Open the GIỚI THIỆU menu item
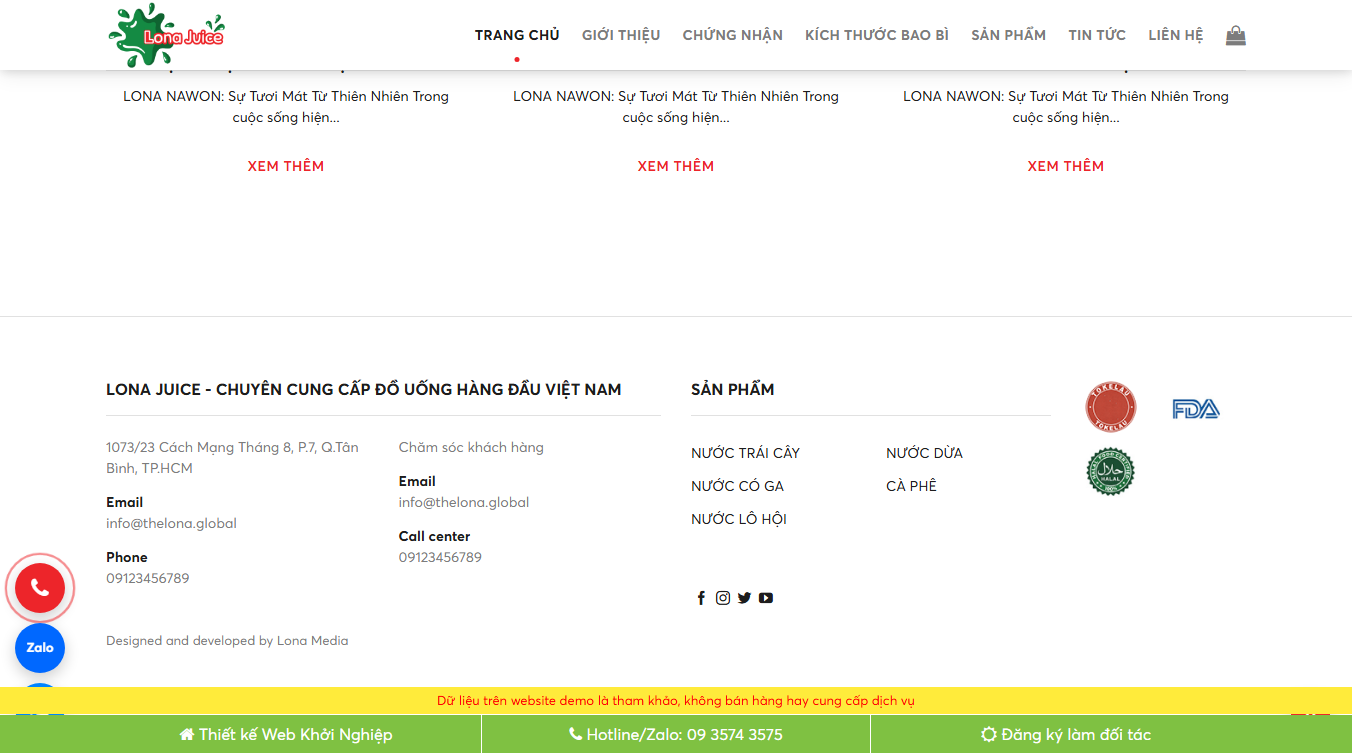Image resolution: width=1352 pixels, height=753 pixels. pos(621,35)
